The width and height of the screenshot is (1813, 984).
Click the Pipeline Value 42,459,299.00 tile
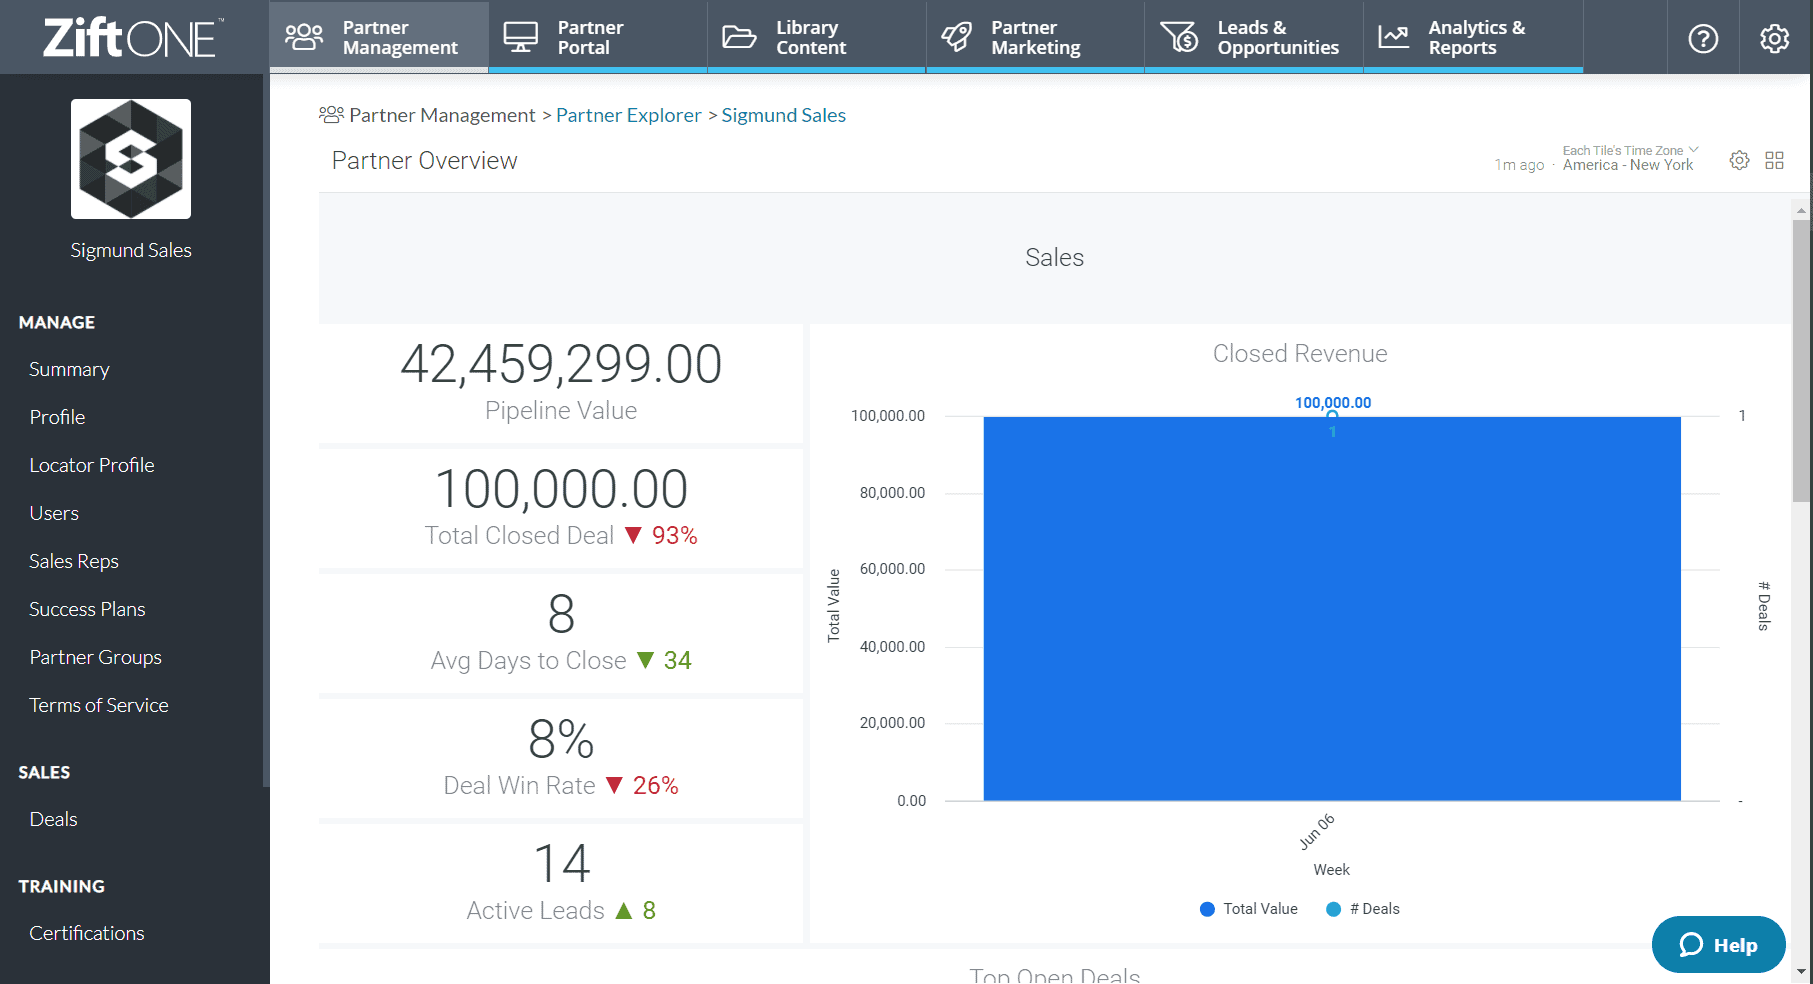pyautogui.click(x=561, y=383)
